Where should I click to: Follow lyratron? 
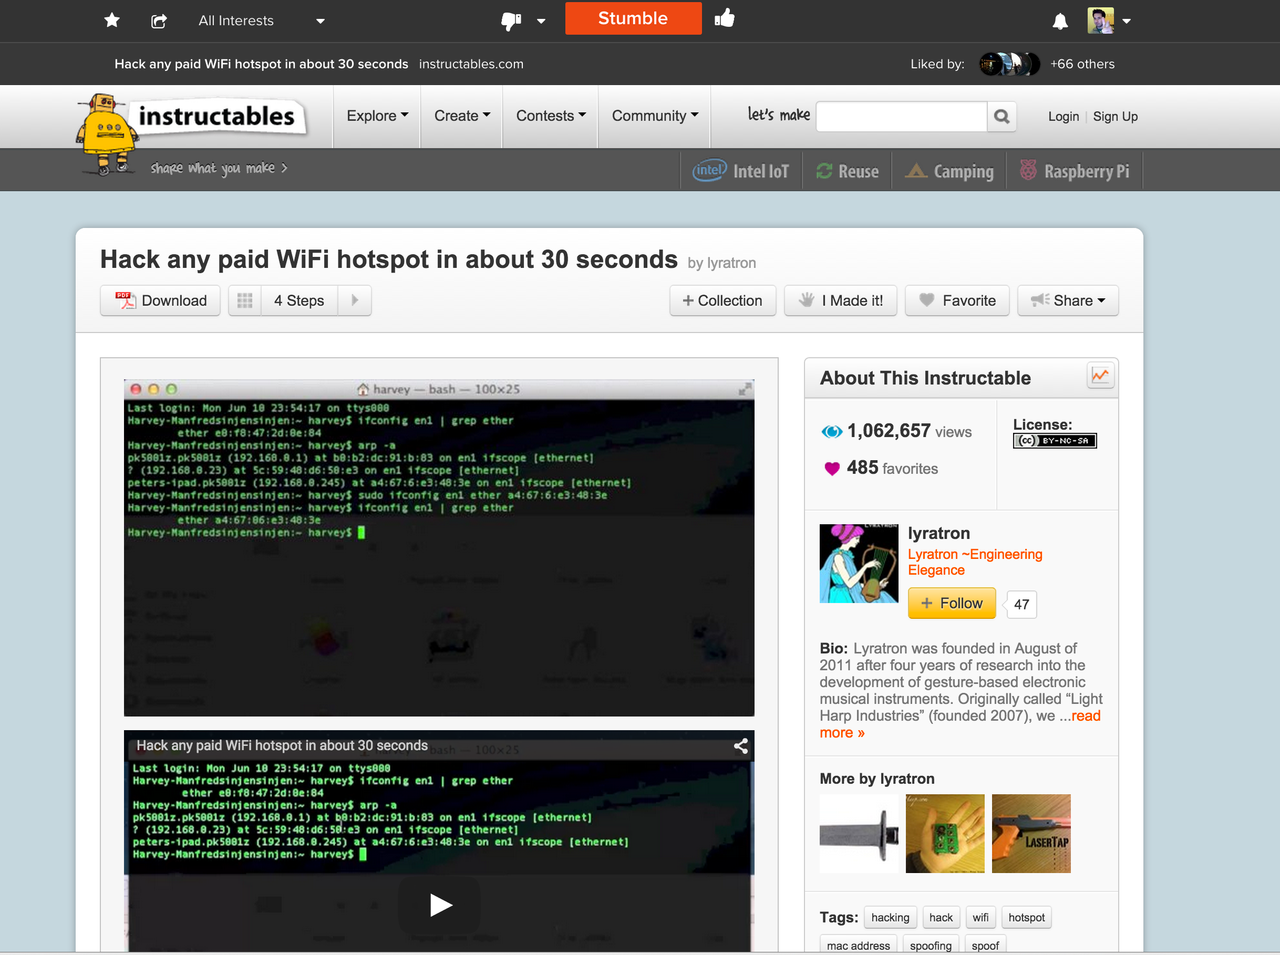tap(952, 603)
